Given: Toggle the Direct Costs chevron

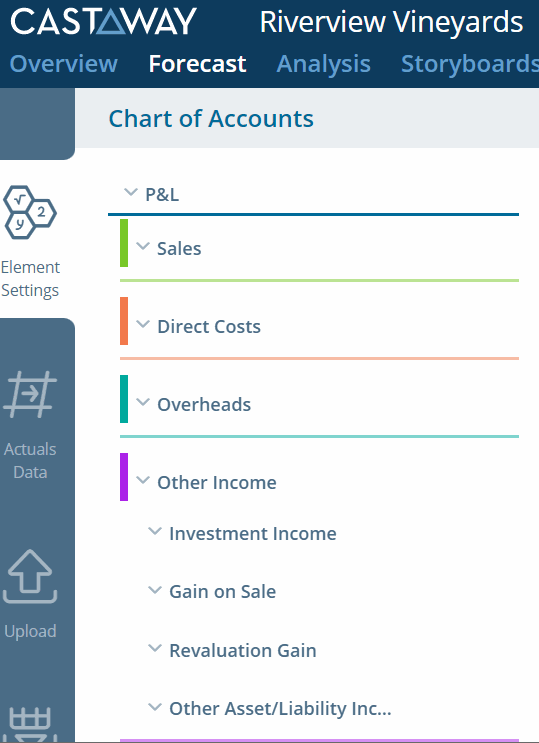Looking at the screenshot, I should tap(143, 324).
